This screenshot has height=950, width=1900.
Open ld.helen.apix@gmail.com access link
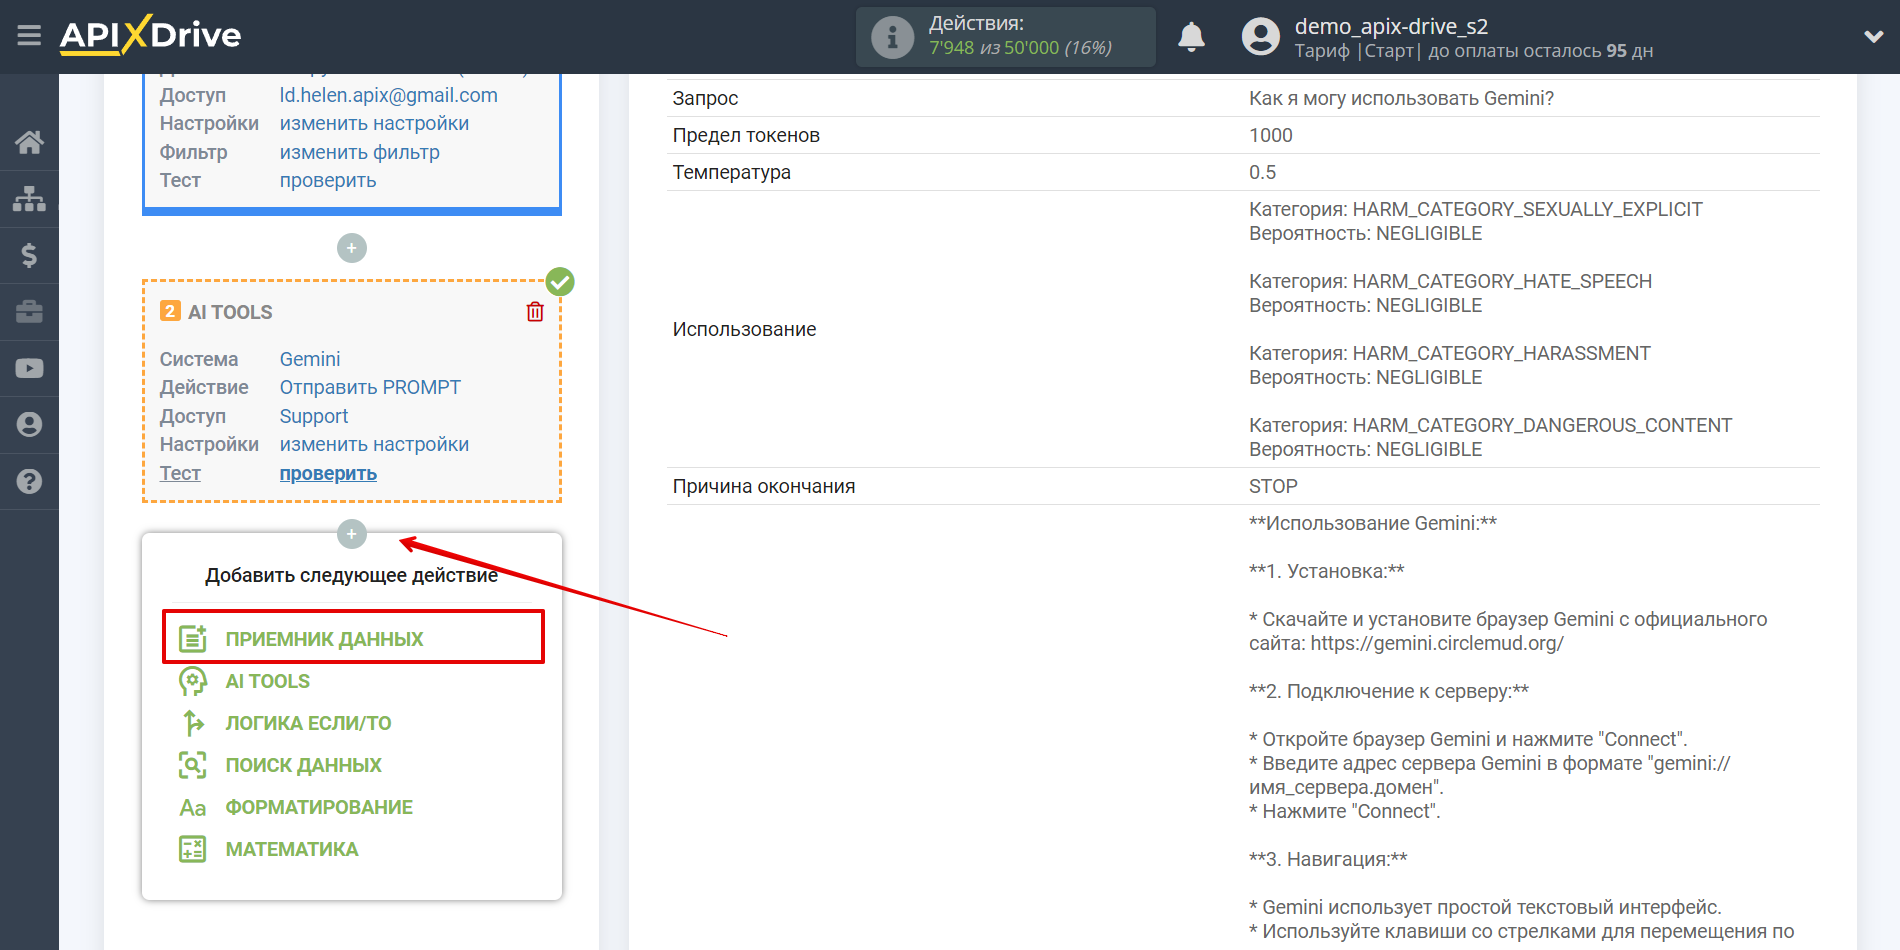[x=388, y=95]
